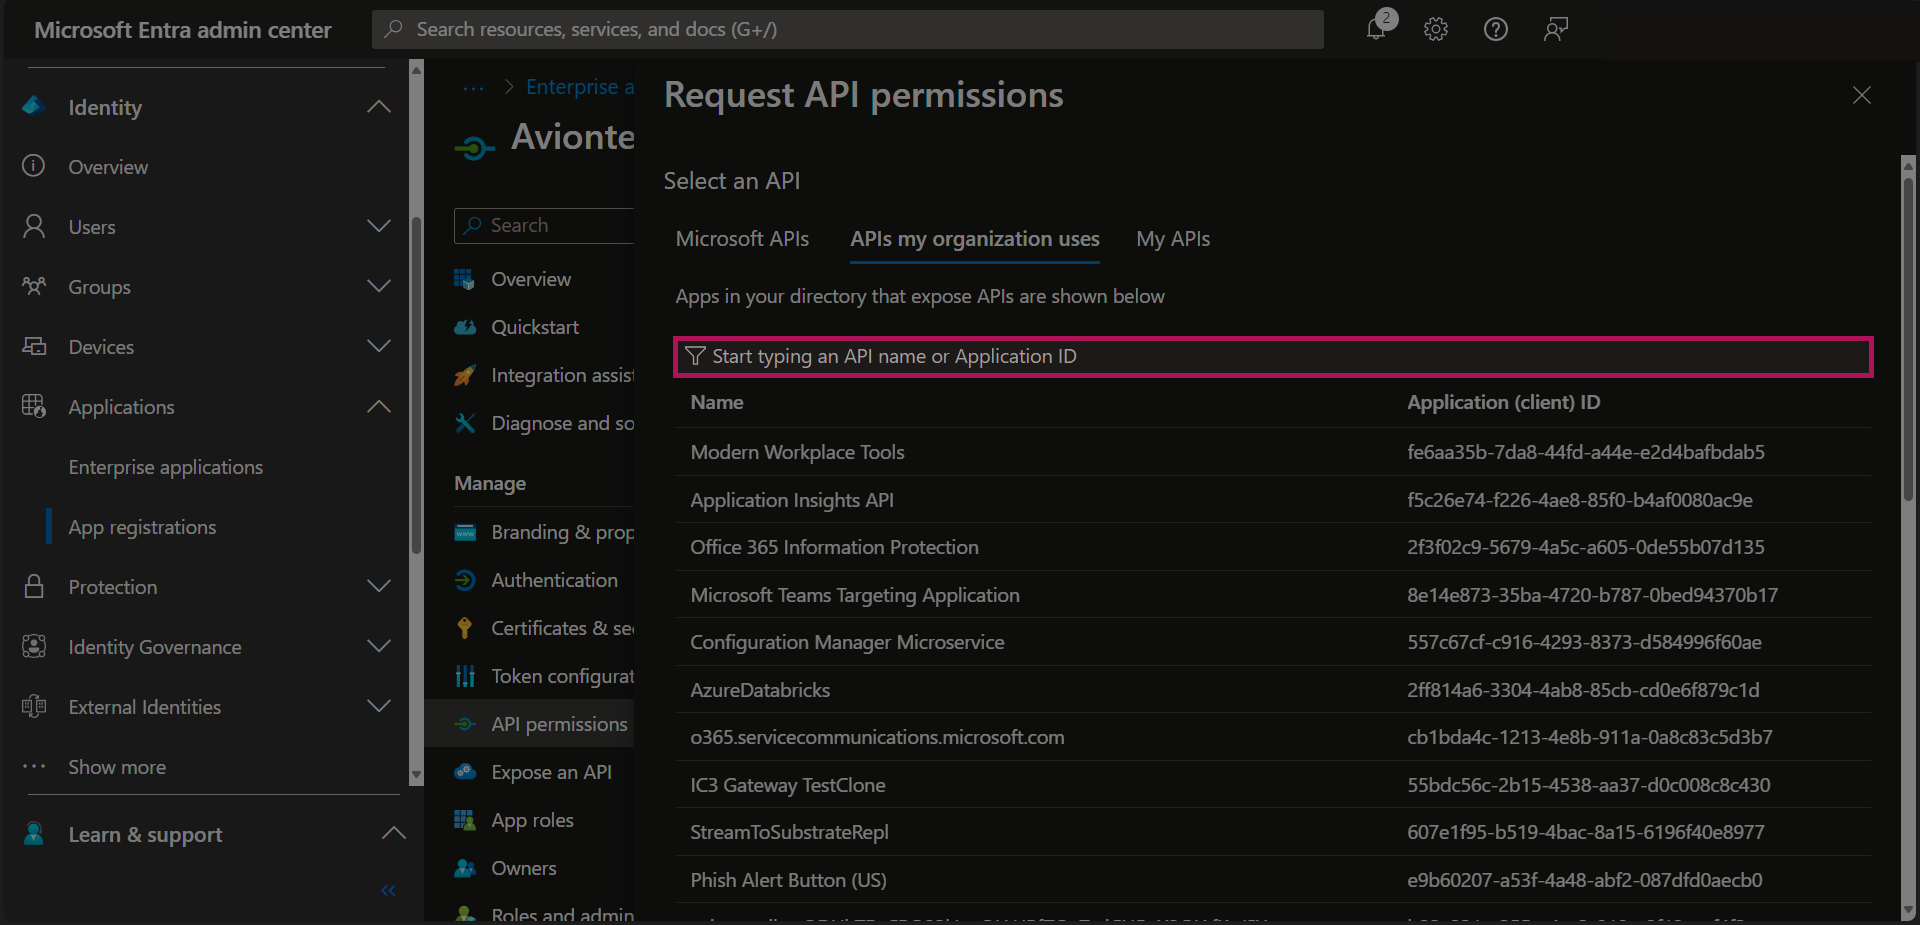Collapse the Applications section chevron
The image size is (1920, 925).
tap(379, 407)
